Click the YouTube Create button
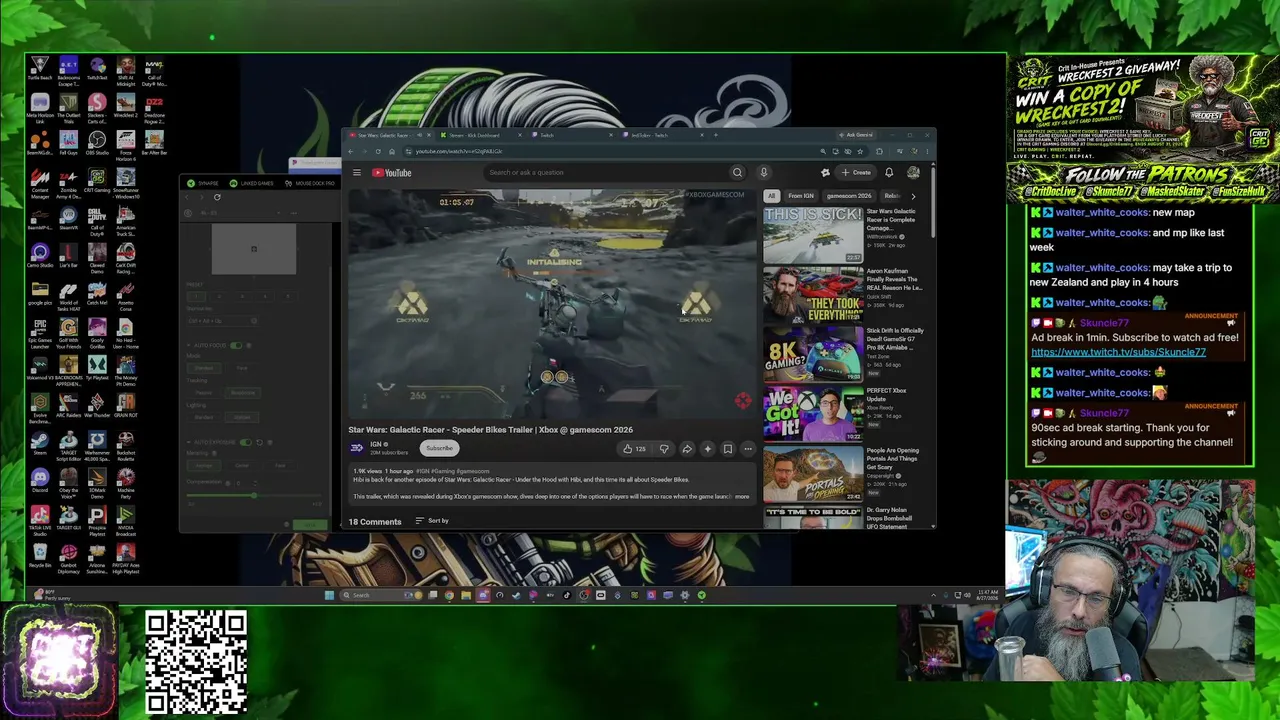Image resolution: width=1280 pixels, height=720 pixels. click(856, 173)
